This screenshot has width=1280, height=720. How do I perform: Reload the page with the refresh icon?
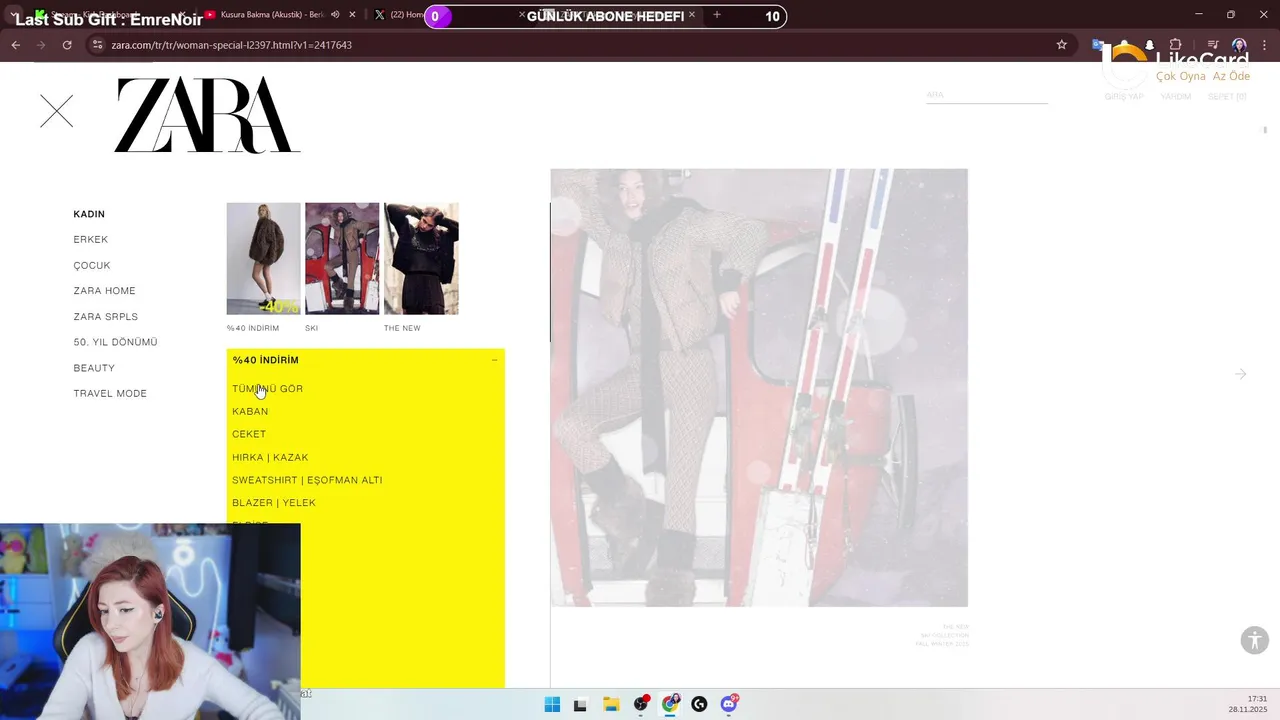pos(67,45)
